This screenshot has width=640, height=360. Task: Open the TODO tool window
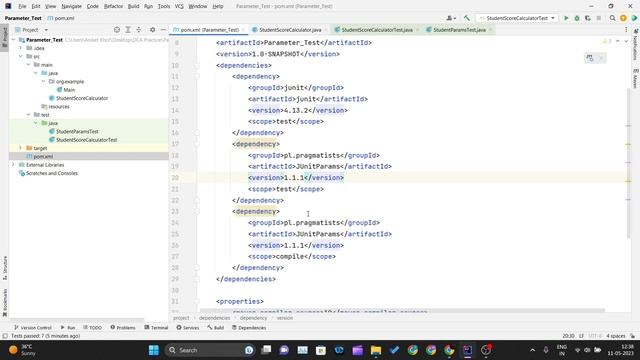(x=92, y=328)
